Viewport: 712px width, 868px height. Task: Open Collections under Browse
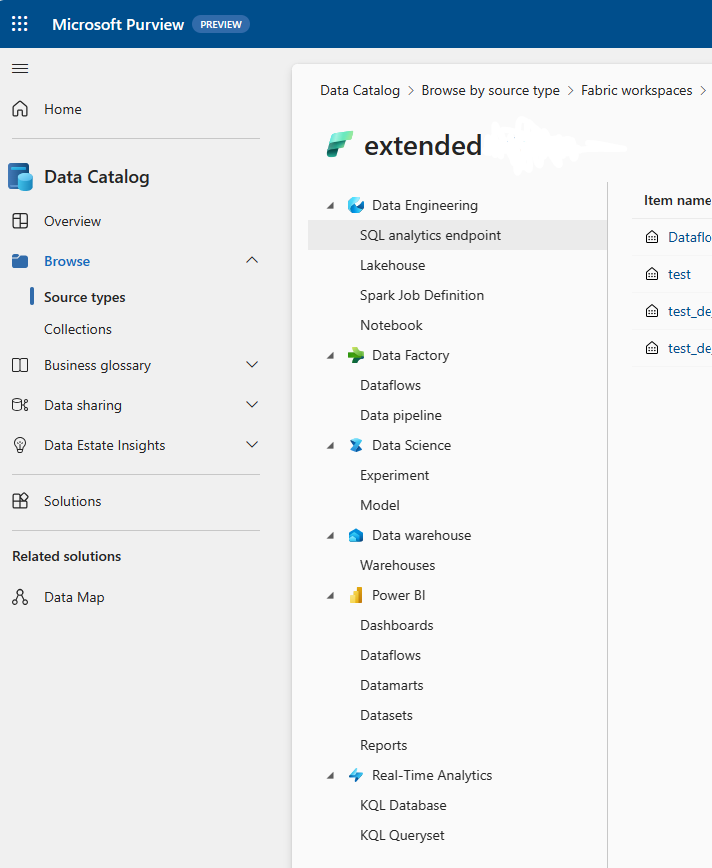point(78,329)
